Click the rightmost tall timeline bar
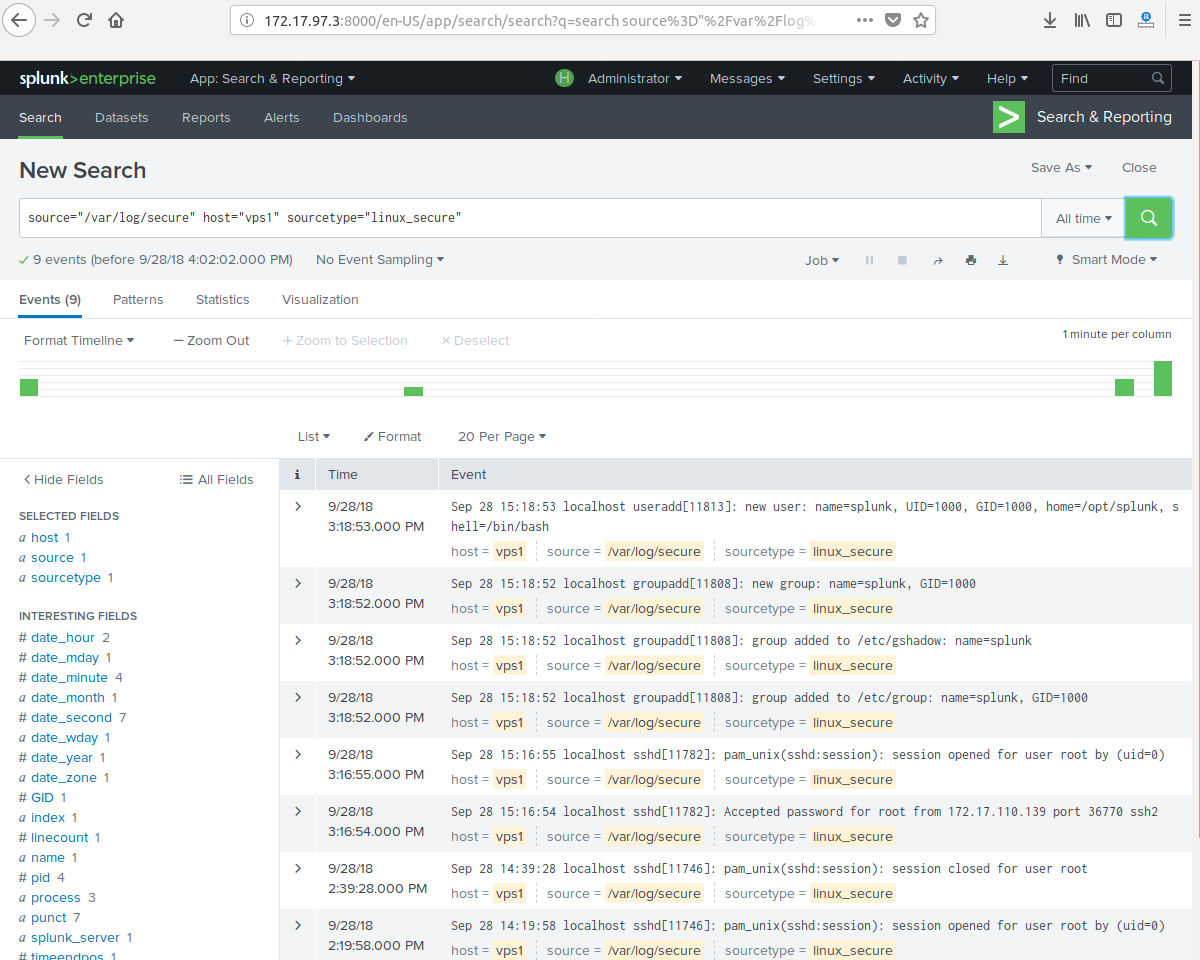Image resolution: width=1200 pixels, height=960 pixels. (1162, 379)
